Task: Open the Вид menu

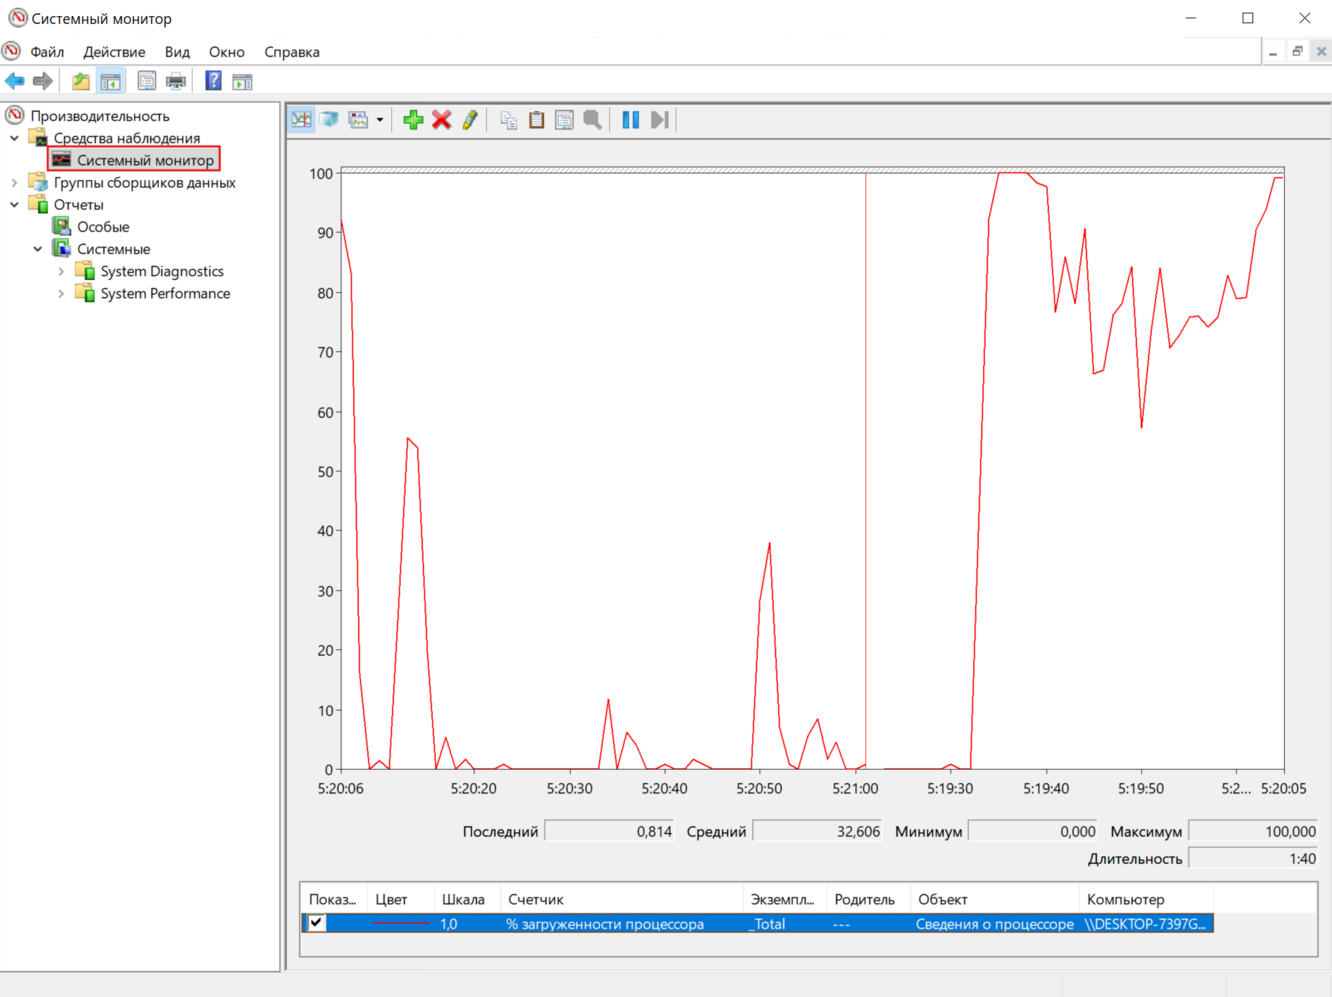Action: [x=177, y=52]
